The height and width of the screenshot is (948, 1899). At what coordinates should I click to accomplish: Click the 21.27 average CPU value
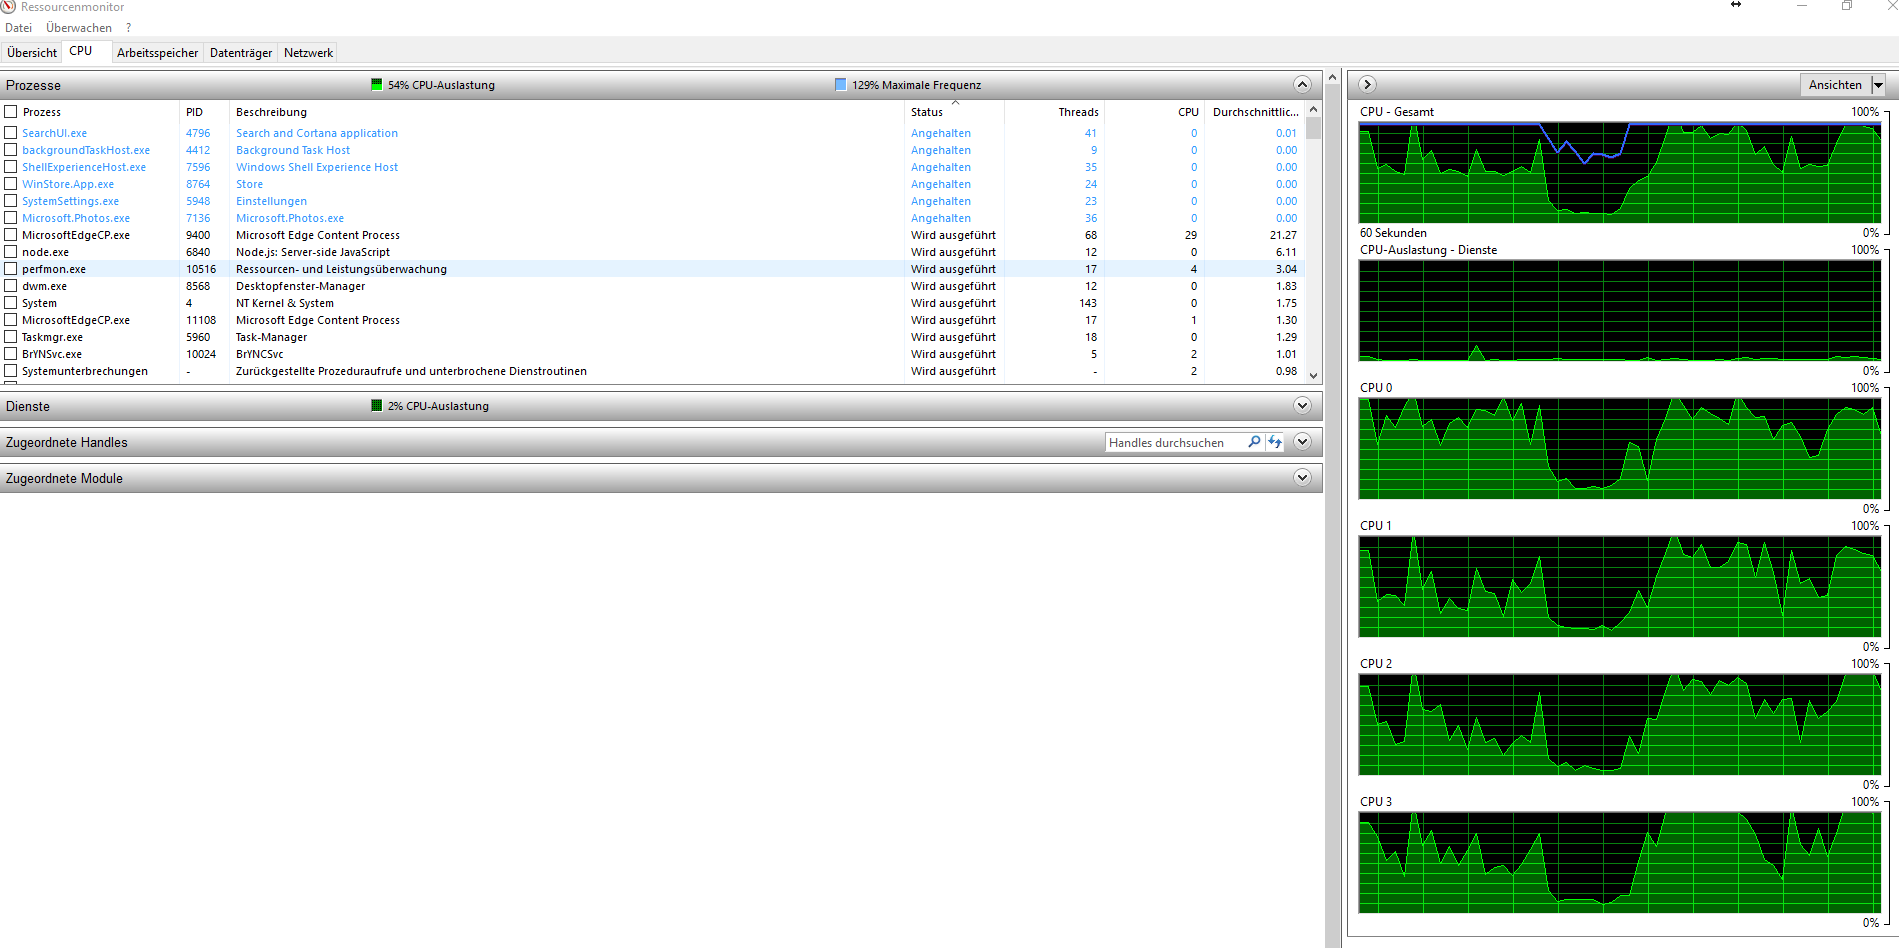pos(1283,235)
